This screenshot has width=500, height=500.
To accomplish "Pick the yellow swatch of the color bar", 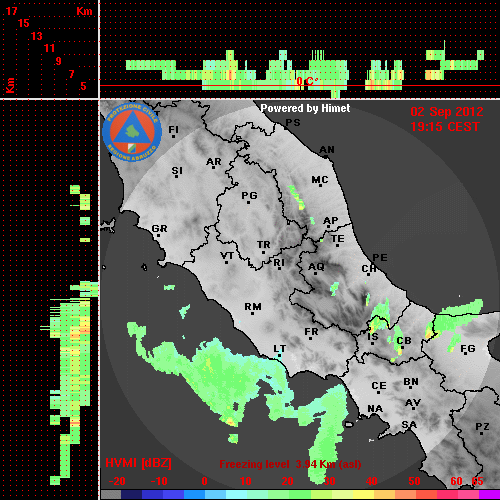I will click(363, 494).
